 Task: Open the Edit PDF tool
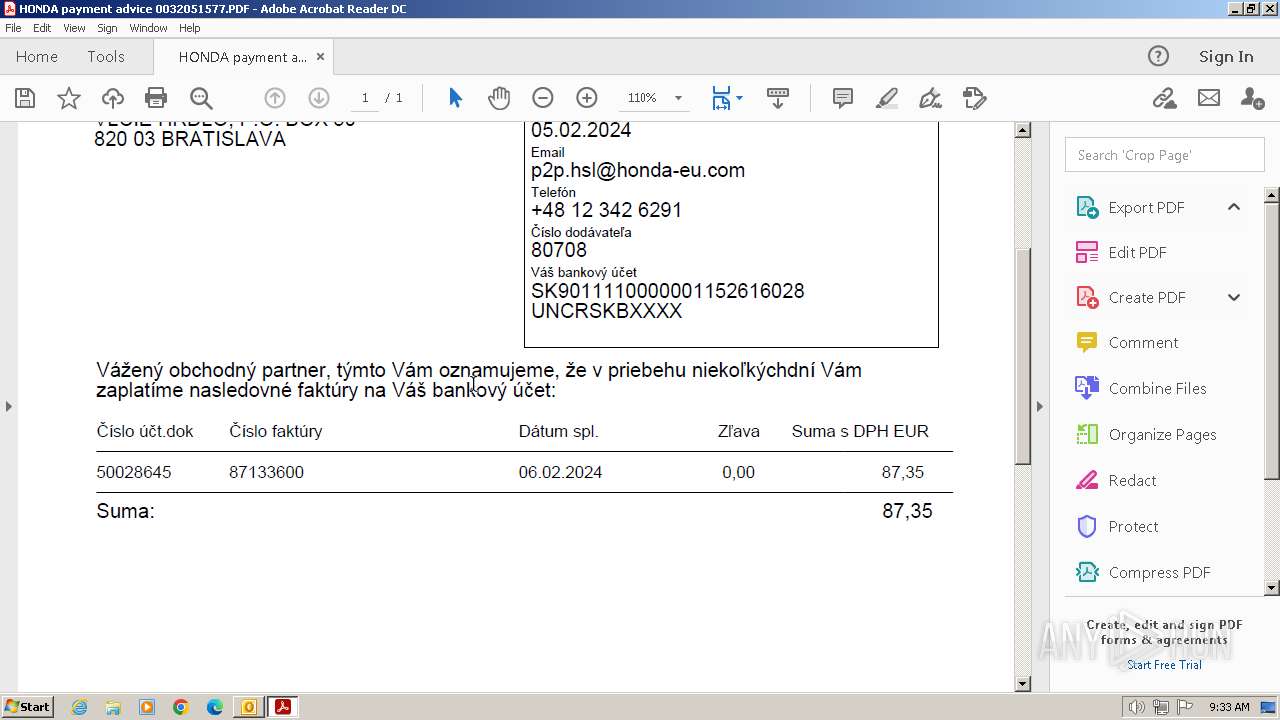point(1137,252)
